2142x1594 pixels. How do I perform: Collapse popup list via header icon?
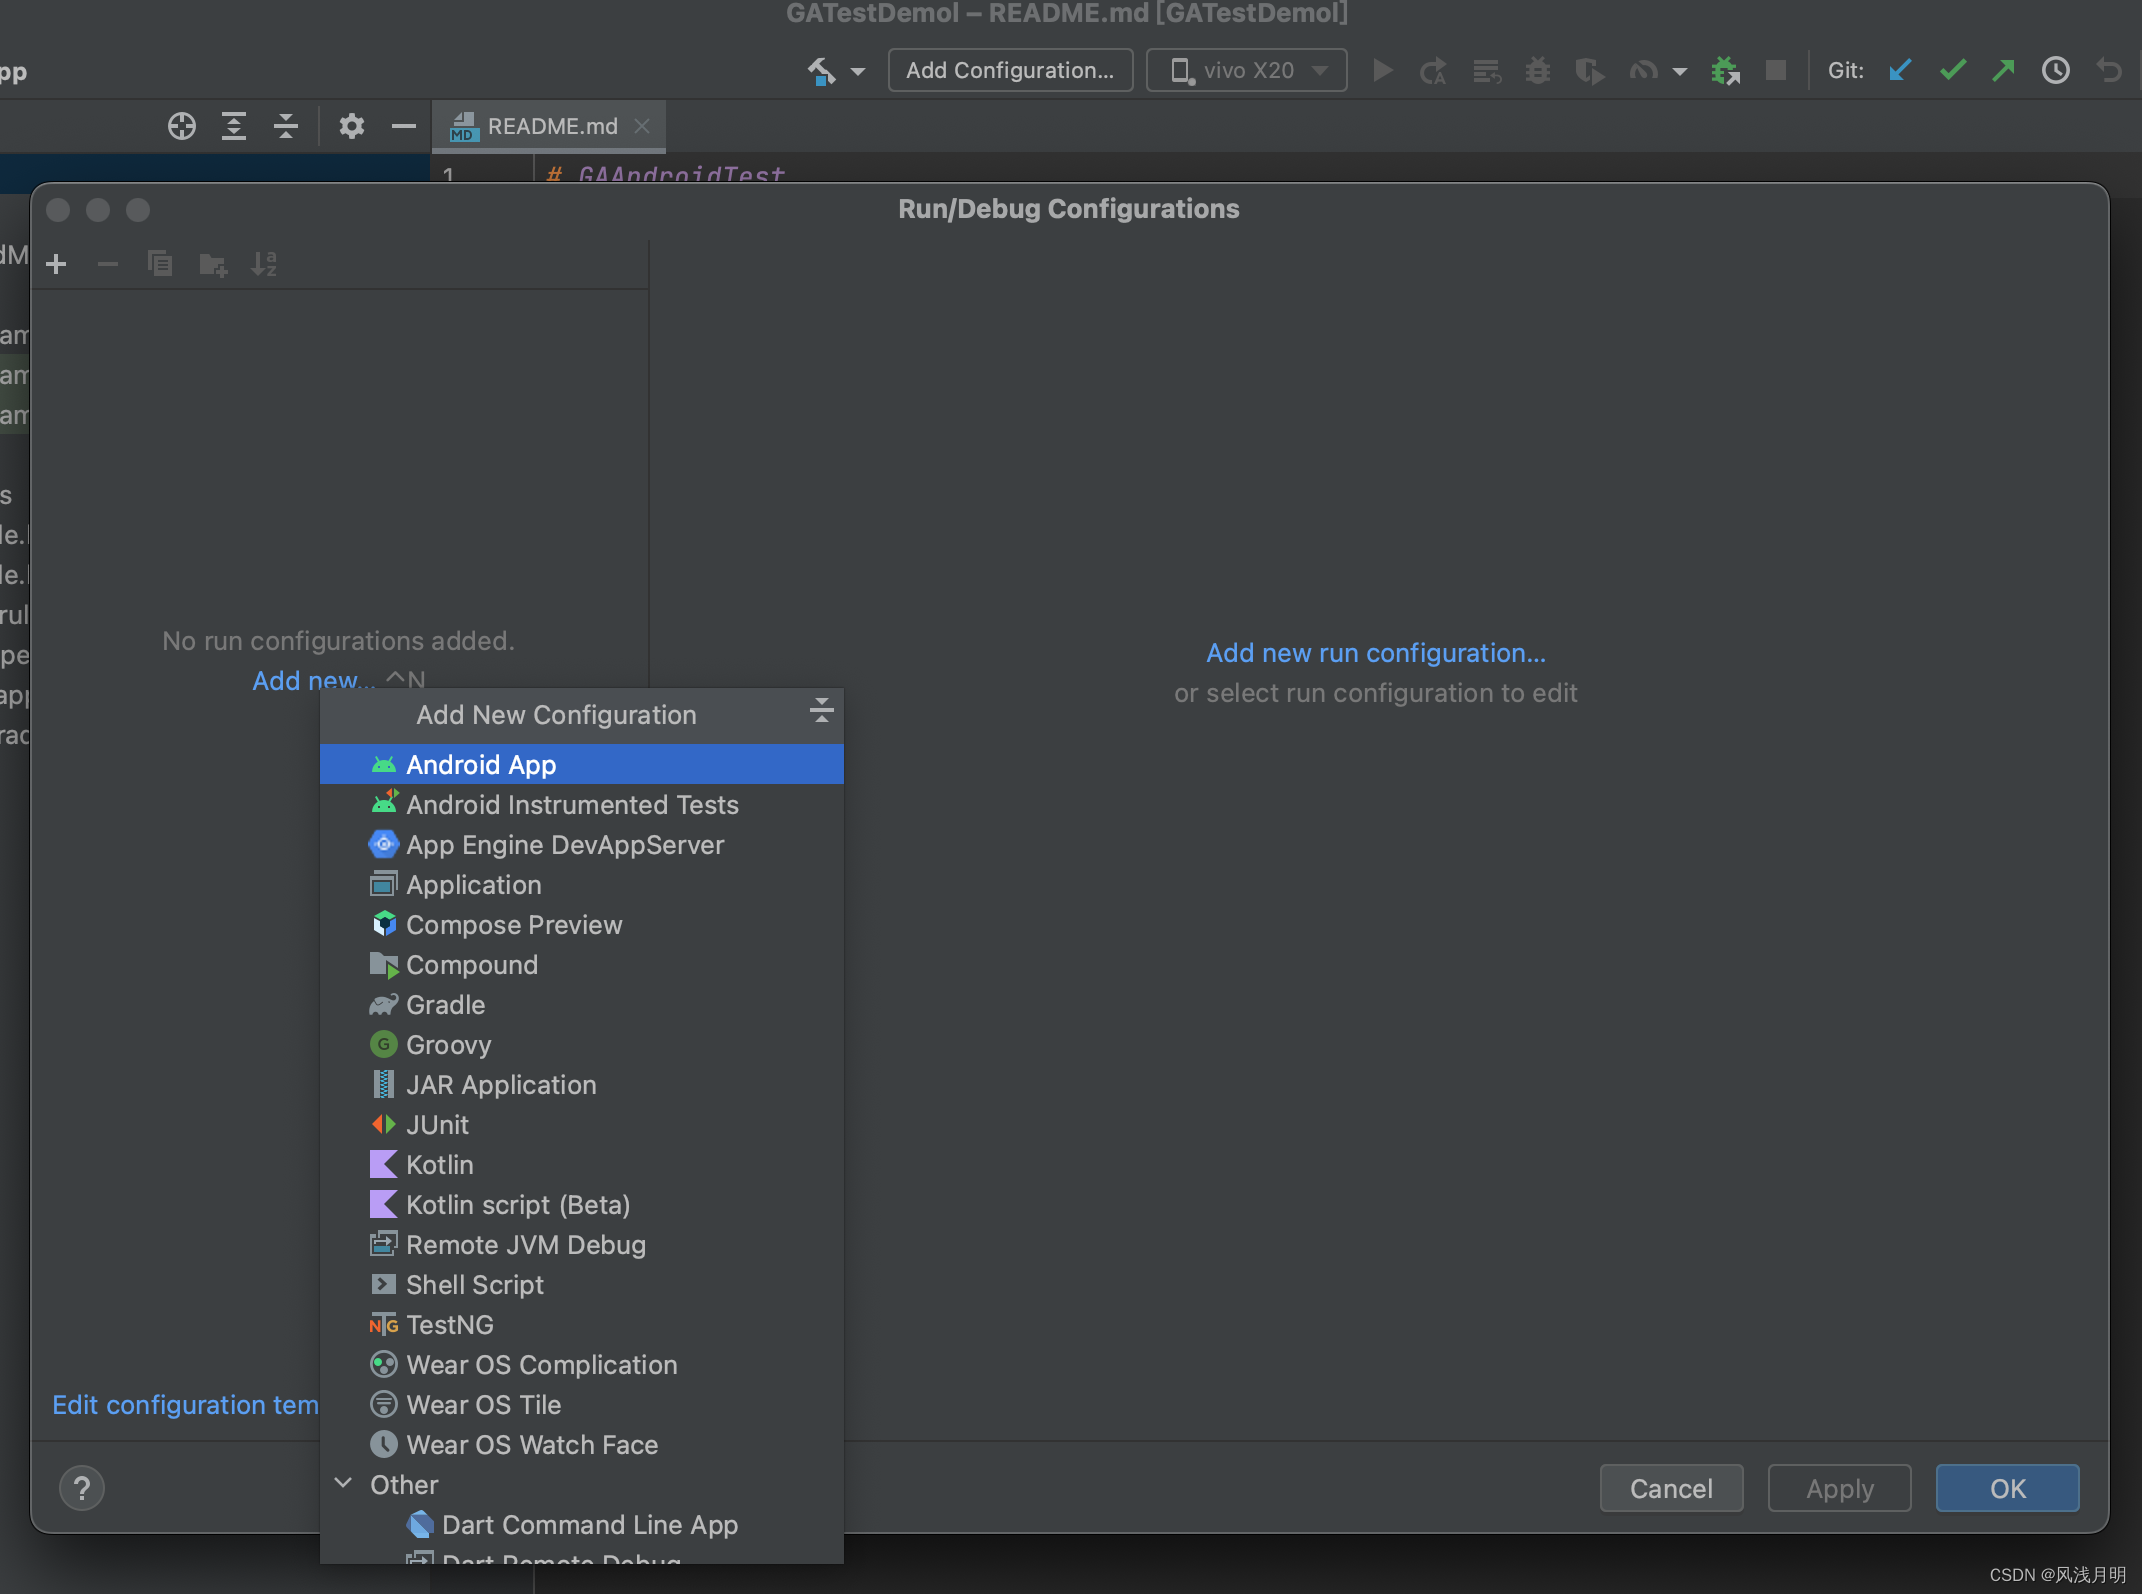coord(821,711)
